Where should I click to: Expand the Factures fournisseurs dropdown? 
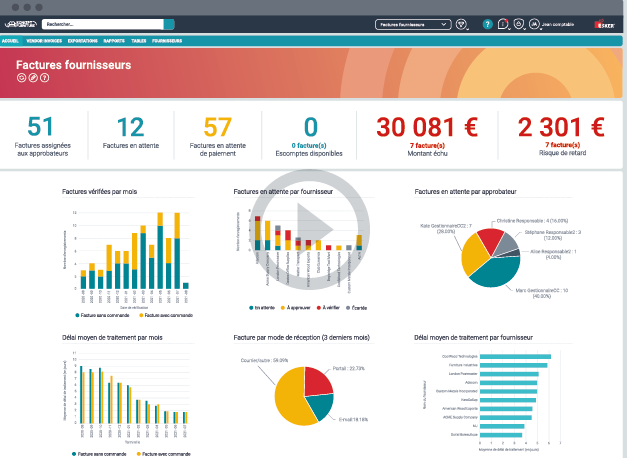click(x=413, y=24)
